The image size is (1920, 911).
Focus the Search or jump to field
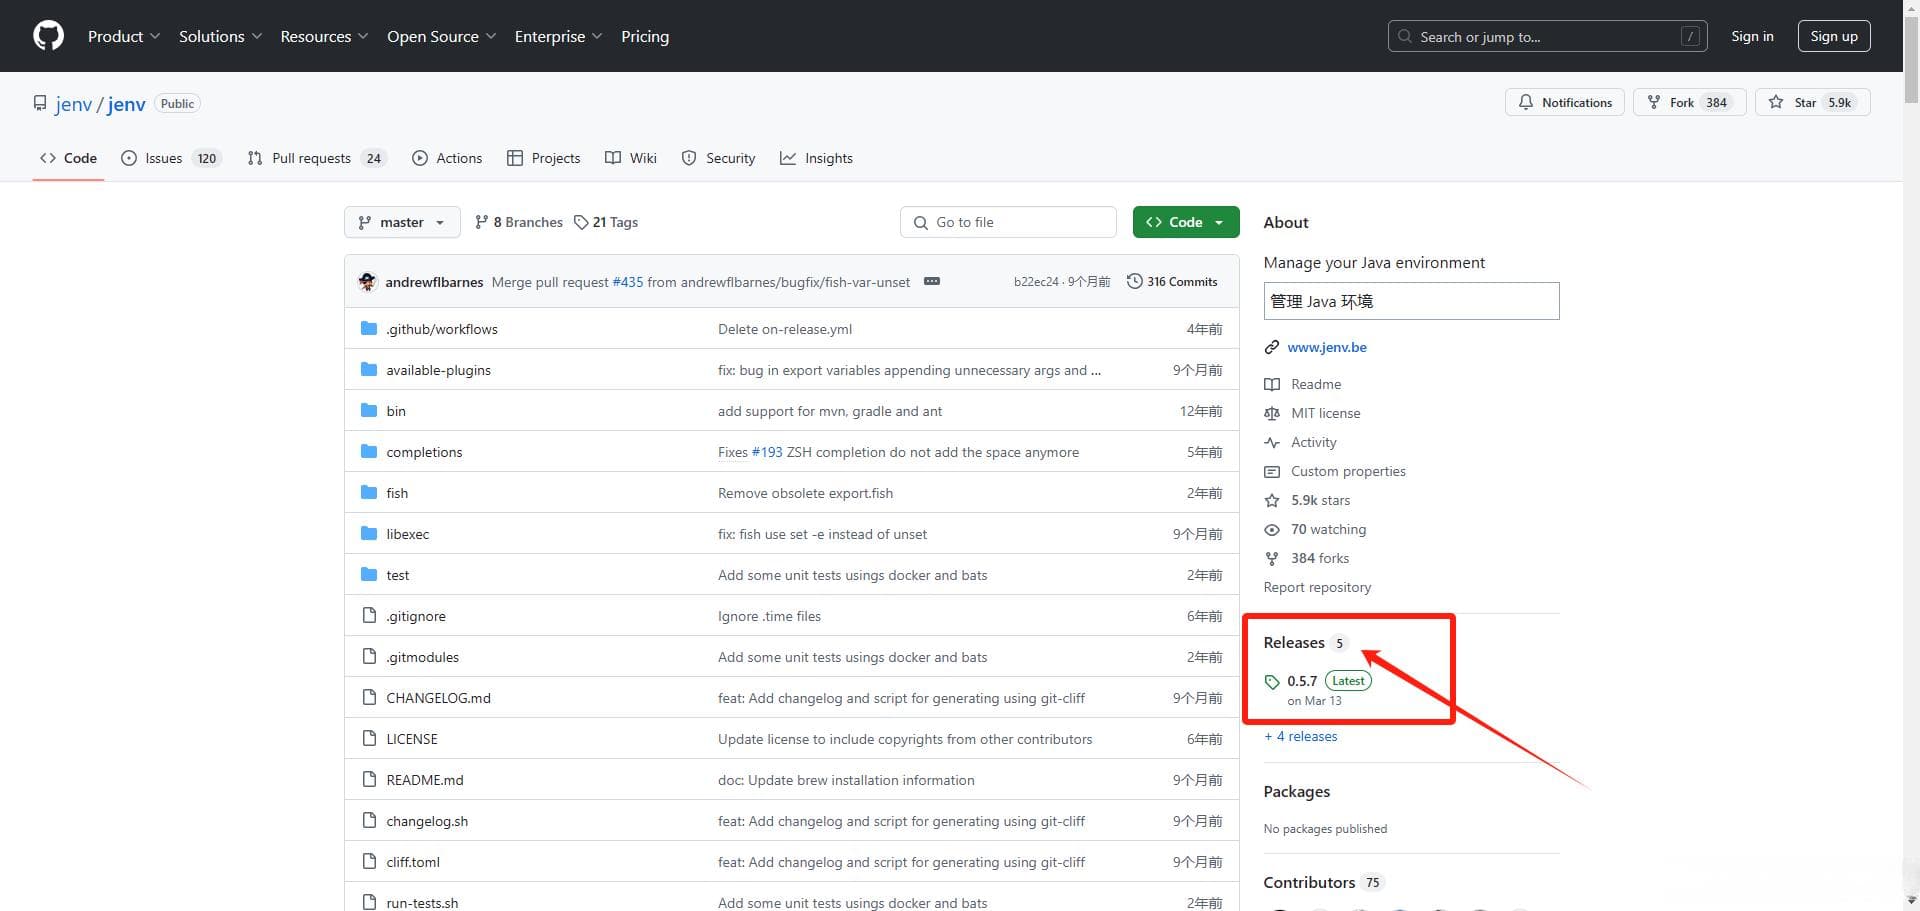coord(1547,36)
